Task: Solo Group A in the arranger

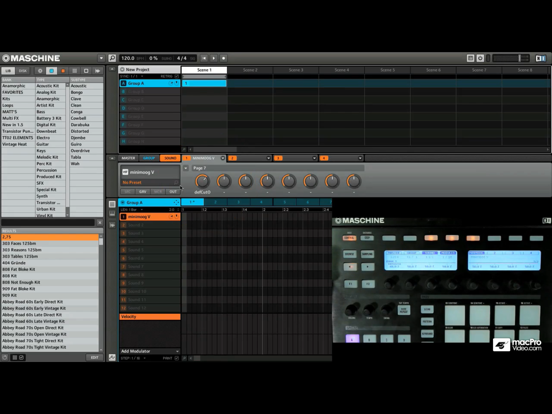Action: tap(176, 83)
